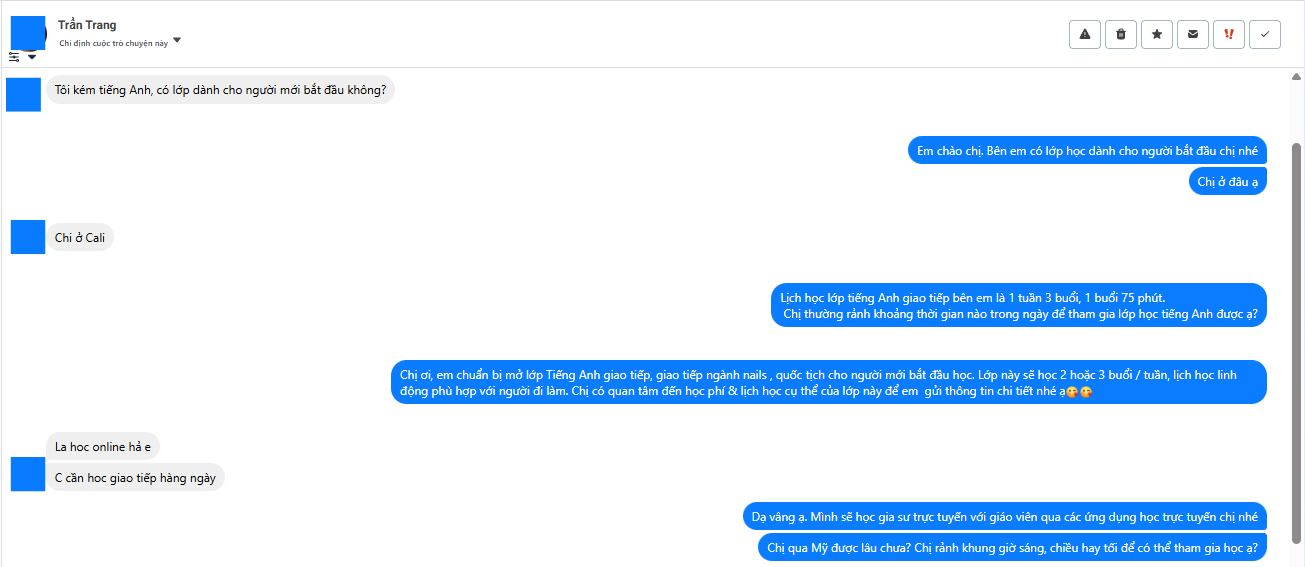The height and width of the screenshot is (567, 1305).
Task: Mark conversation done with the checkmark icon
Action: (x=1265, y=34)
